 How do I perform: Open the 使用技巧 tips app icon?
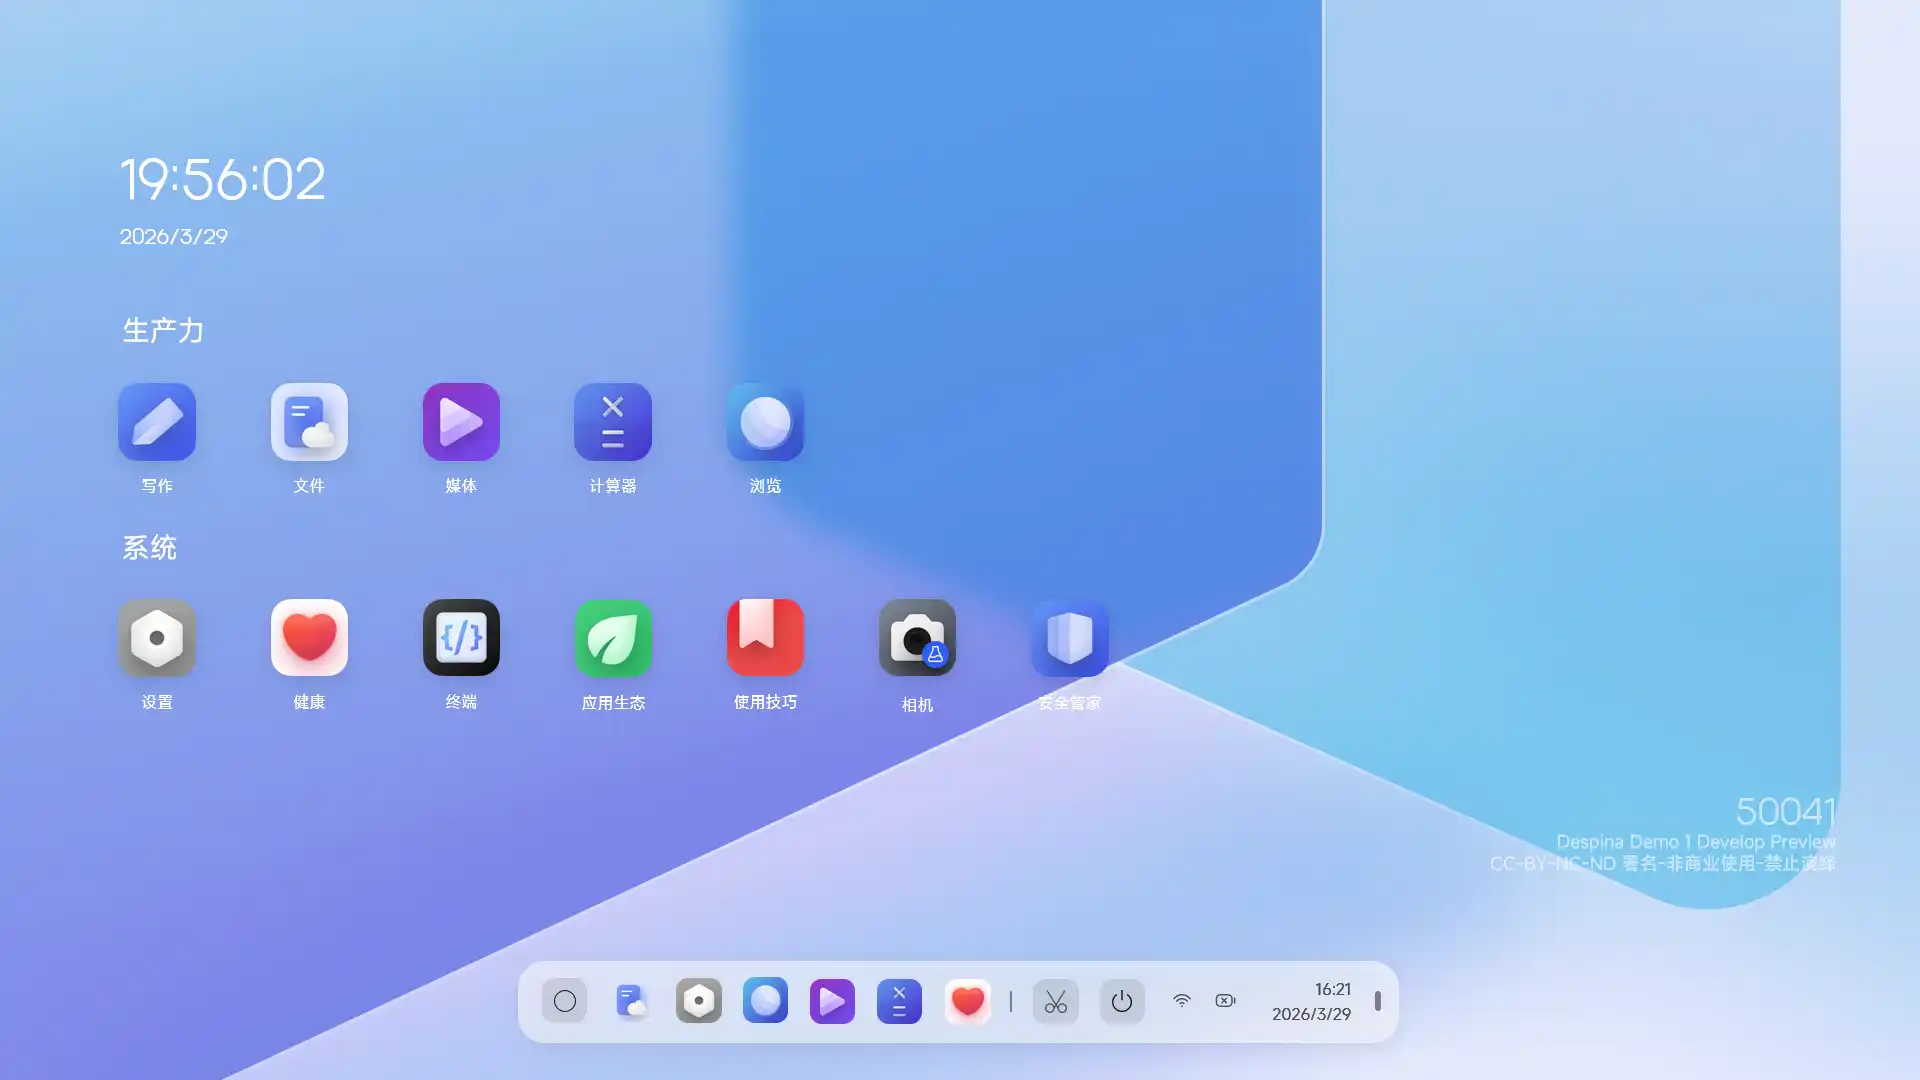(x=765, y=638)
